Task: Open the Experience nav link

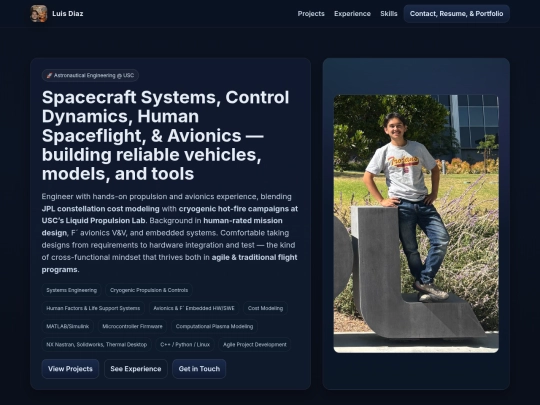Action: click(x=352, y=14)
